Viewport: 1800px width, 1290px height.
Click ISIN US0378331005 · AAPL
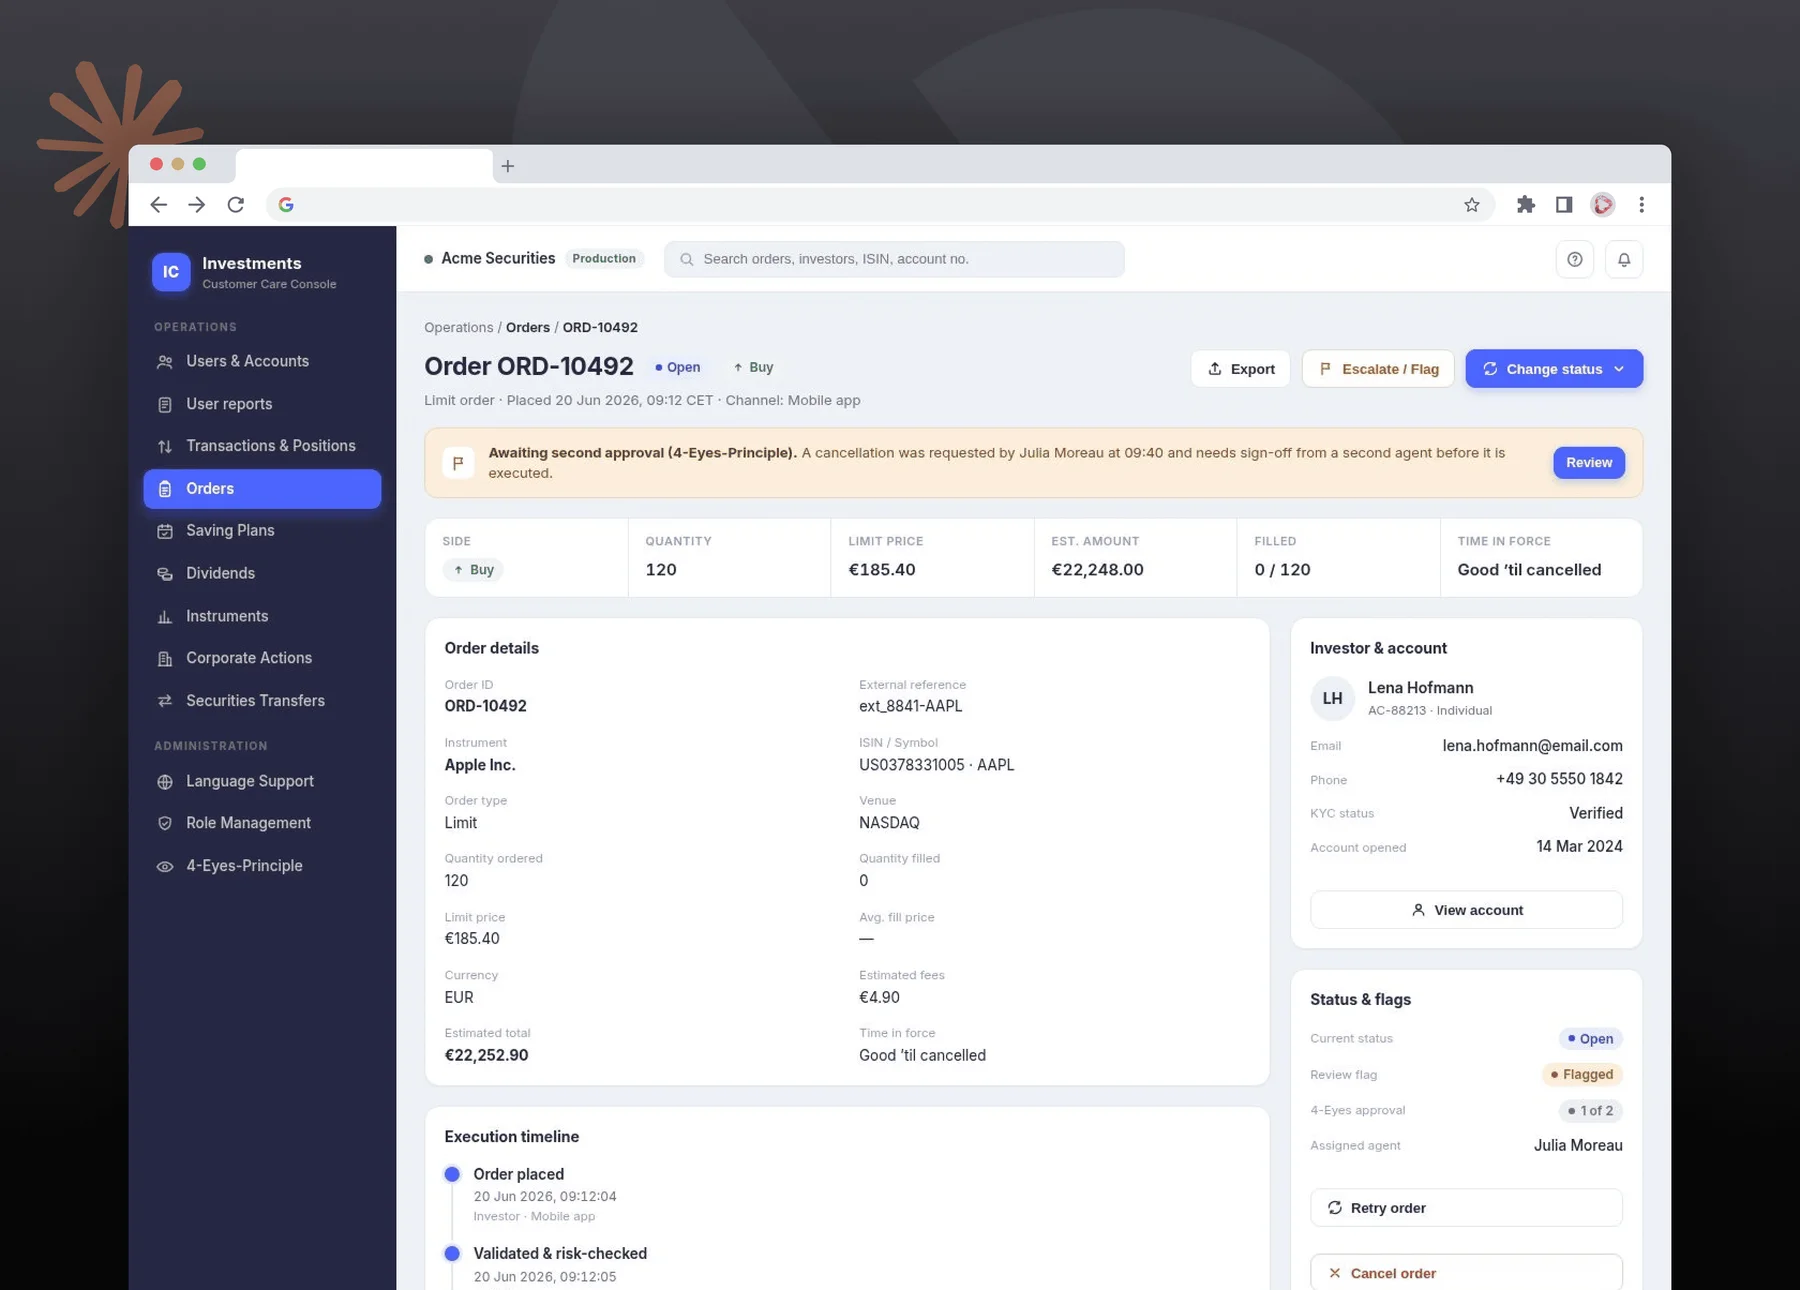(936, 765)
